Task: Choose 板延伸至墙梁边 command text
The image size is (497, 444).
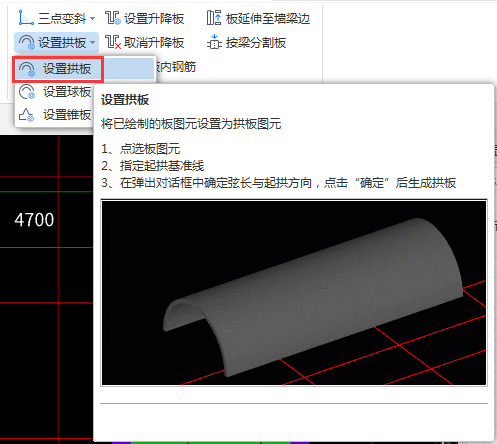Action: pos(268,19)
